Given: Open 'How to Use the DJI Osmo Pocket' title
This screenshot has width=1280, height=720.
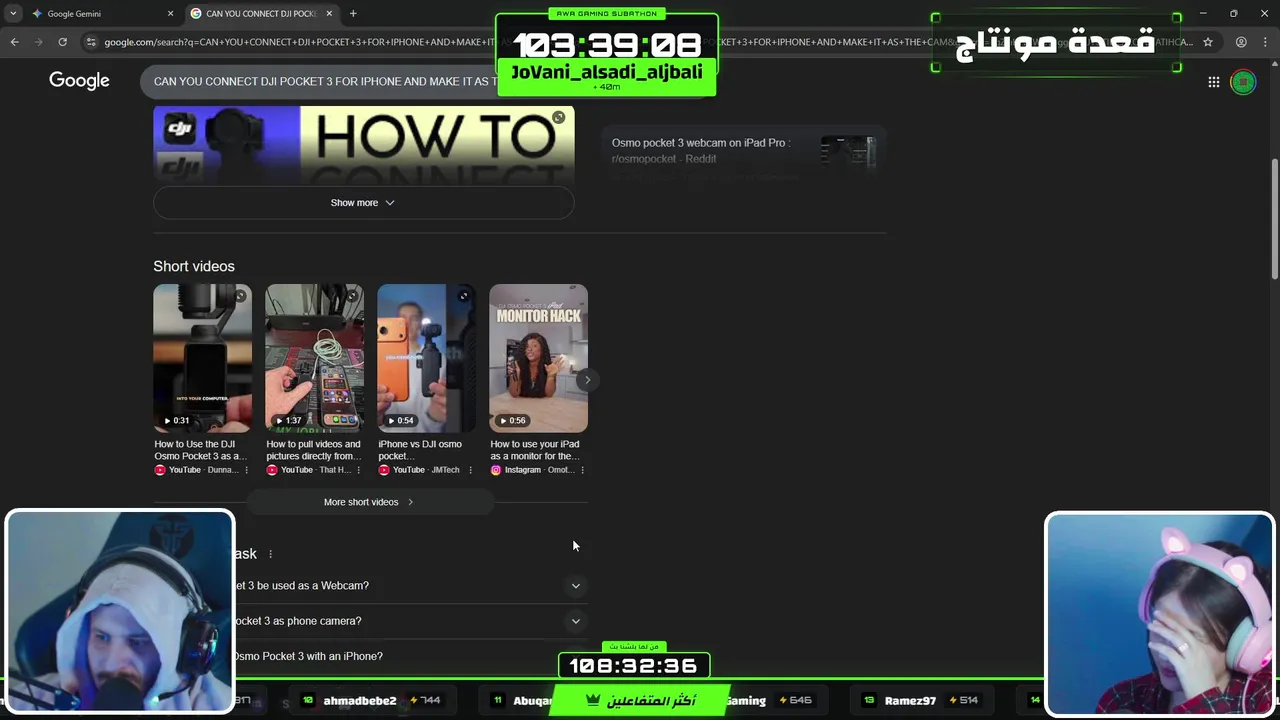Looking at the screenshot, I should point(200,450).
